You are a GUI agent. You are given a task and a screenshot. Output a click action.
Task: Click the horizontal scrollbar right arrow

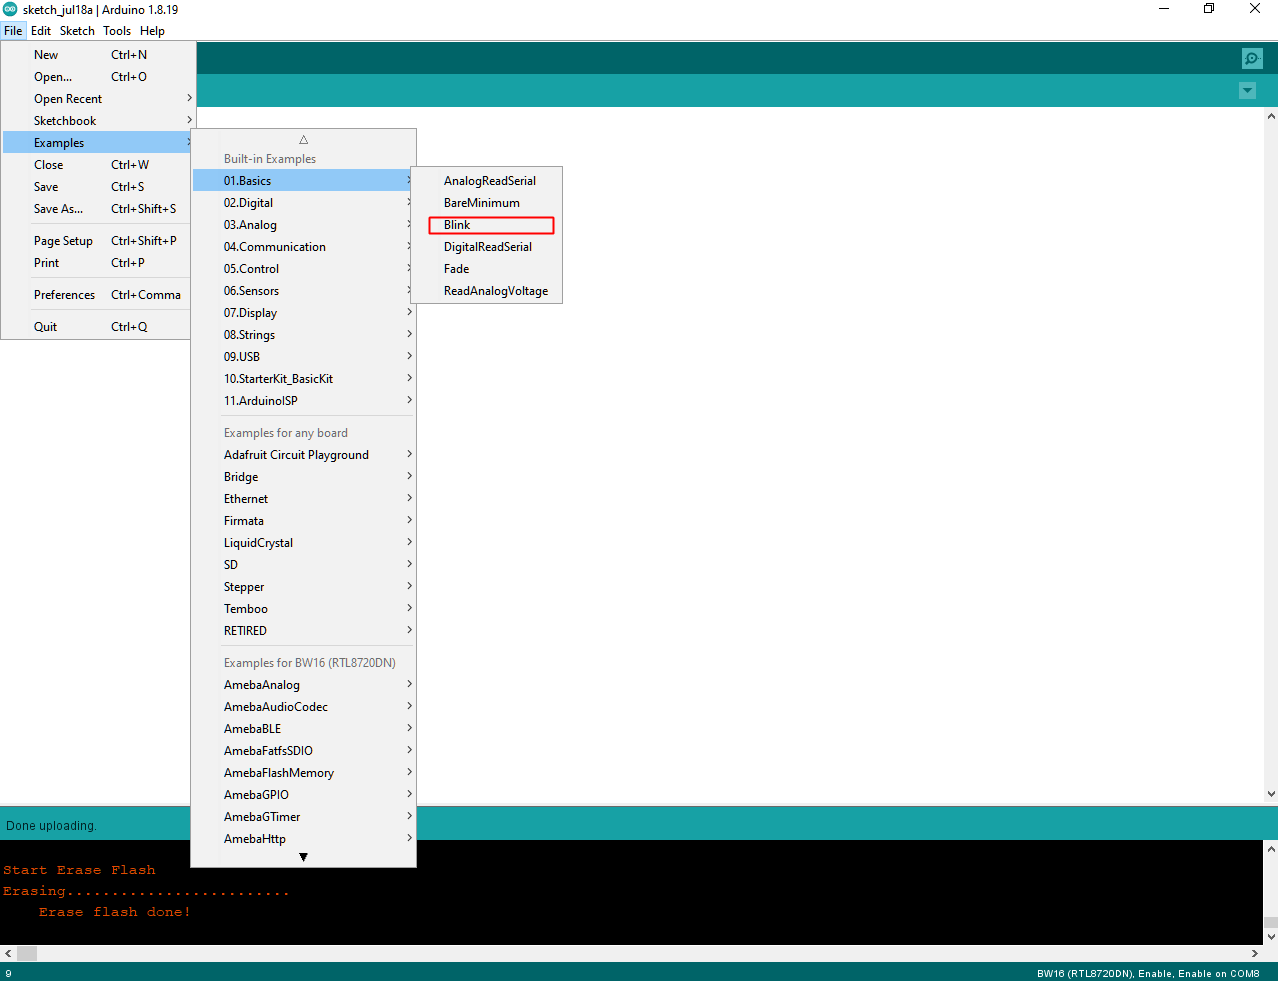point(1255,954)
